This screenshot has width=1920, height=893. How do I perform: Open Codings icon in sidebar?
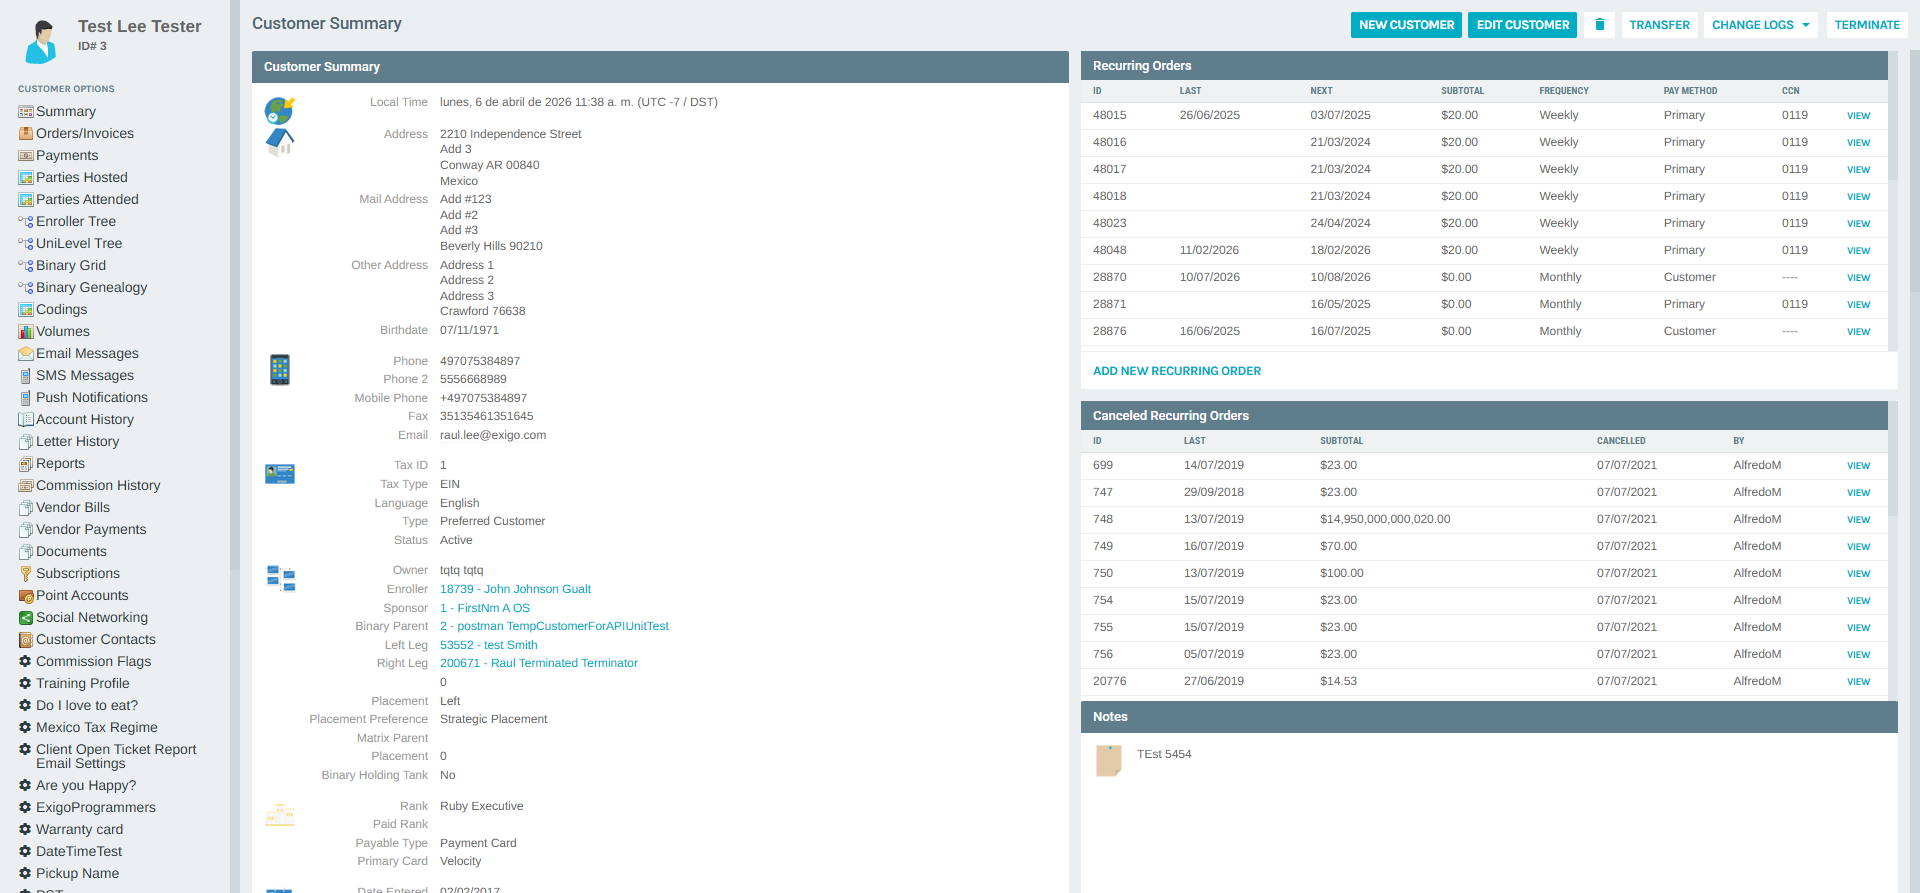point(26,310)
